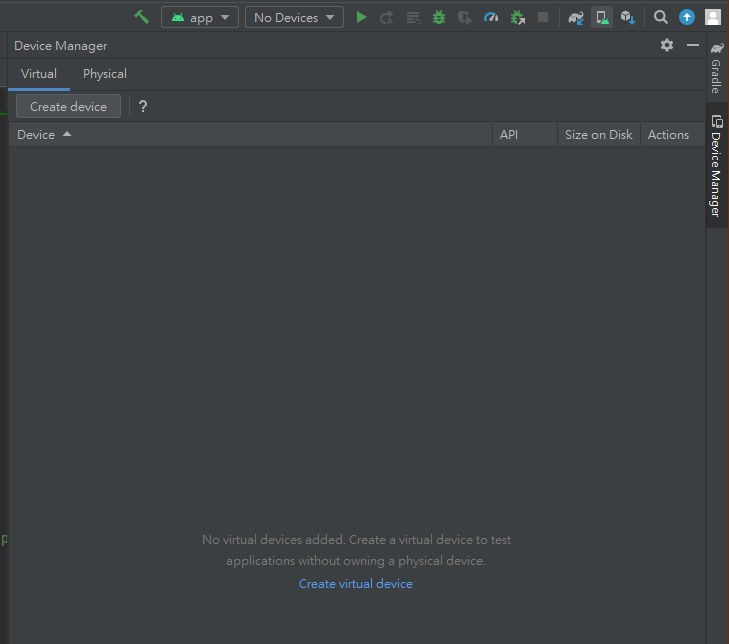Image resolution: width=729 pixels, height=644 pixels.
Task: Switch to the Virtual tab
Action: pos(39,74)
